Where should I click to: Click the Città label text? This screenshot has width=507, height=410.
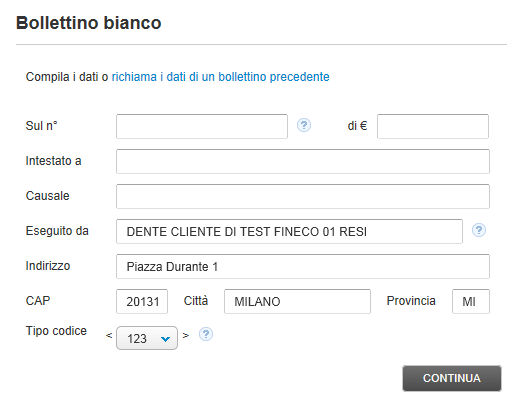(x=196, y=301)
